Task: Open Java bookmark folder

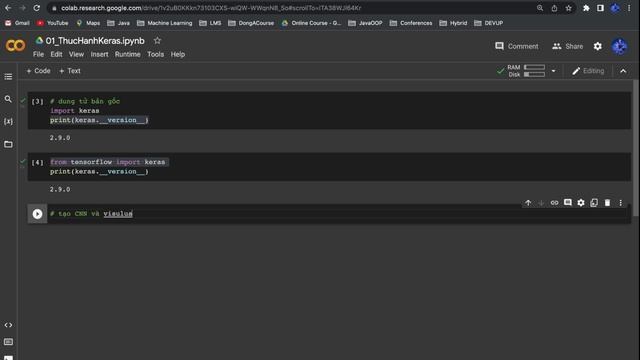Action: (x=118, y=23)
